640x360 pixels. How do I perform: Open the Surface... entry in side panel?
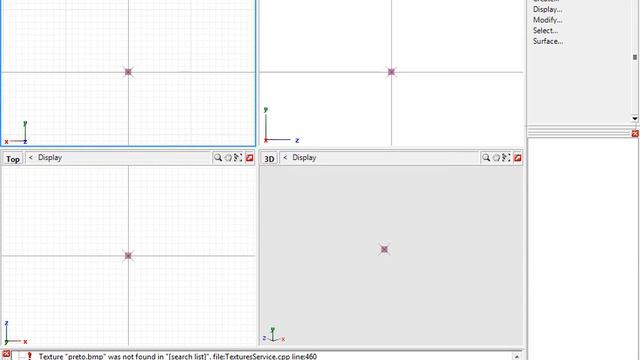pos(548,41)
